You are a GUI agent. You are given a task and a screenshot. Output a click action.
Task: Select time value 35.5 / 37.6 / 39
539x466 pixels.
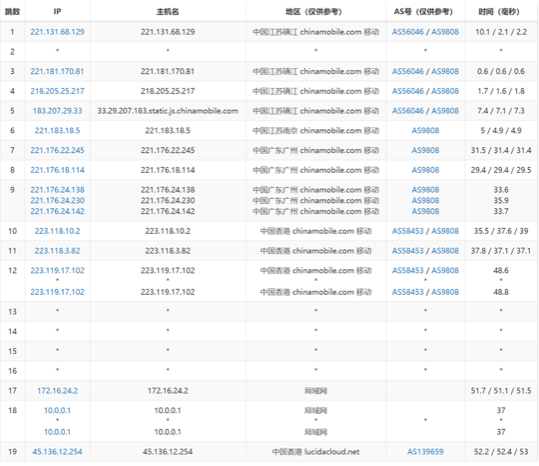[501, 231]
